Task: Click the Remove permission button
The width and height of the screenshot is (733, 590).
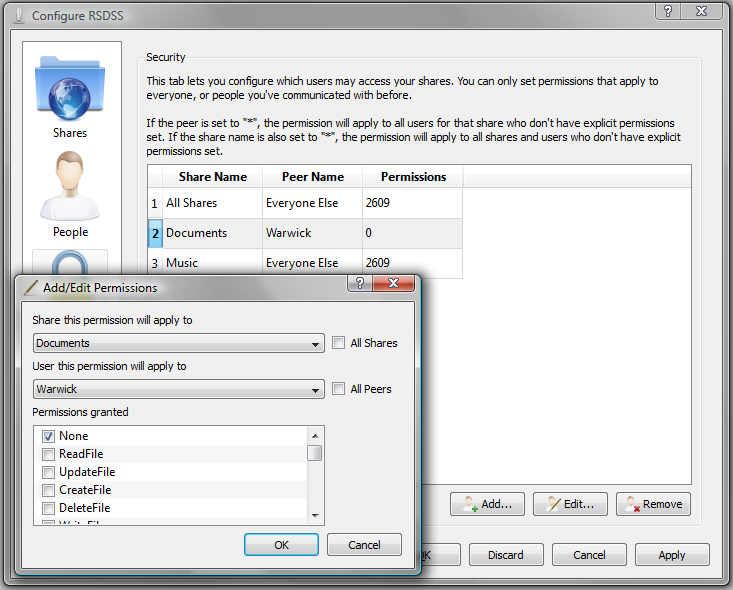Action: pyautogui.click(x=653, y=504)
